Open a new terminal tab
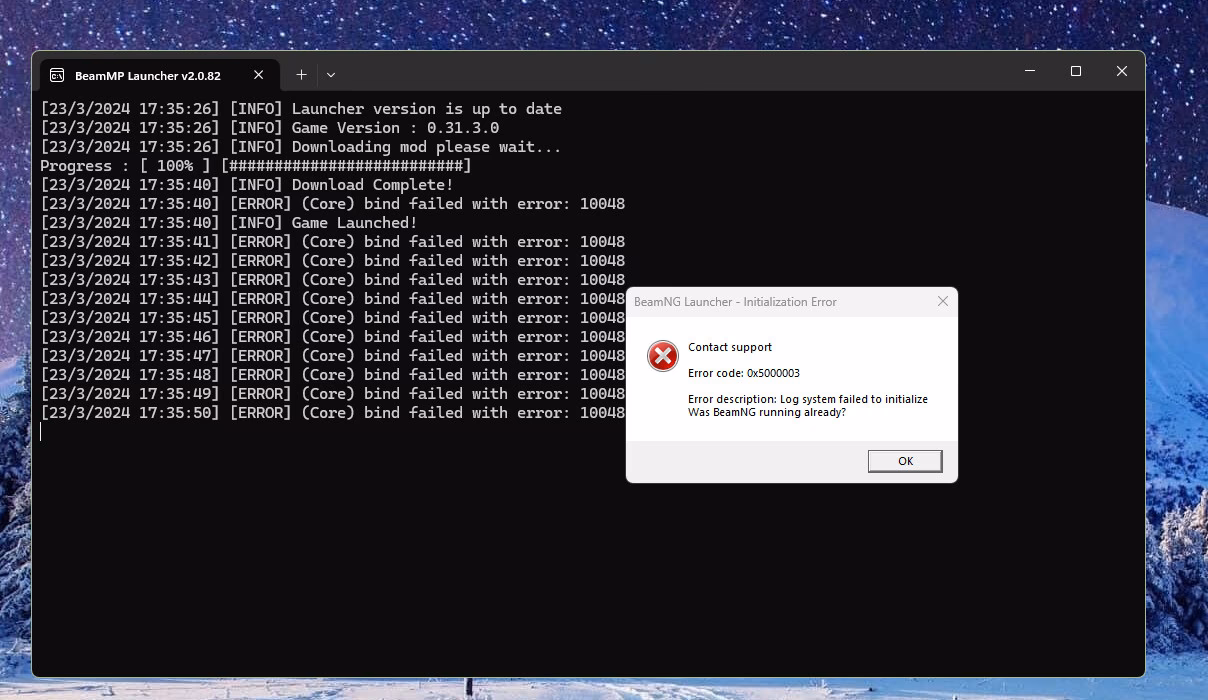The width and height of the screenshot is (1208, 700). coord(301,74)
